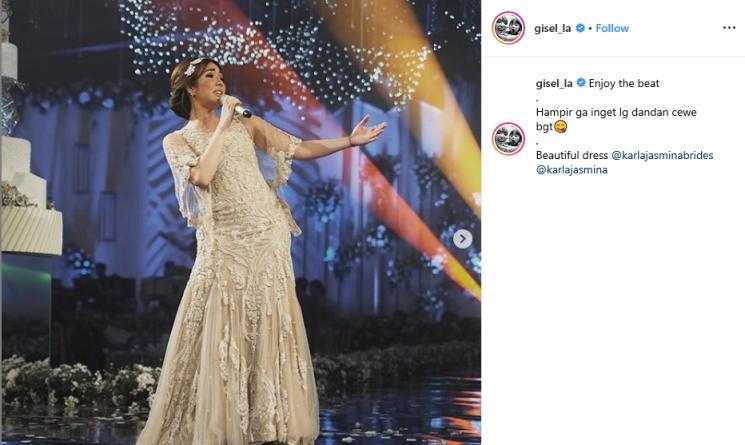Click verified badge in the caption

tap(581, 83)
